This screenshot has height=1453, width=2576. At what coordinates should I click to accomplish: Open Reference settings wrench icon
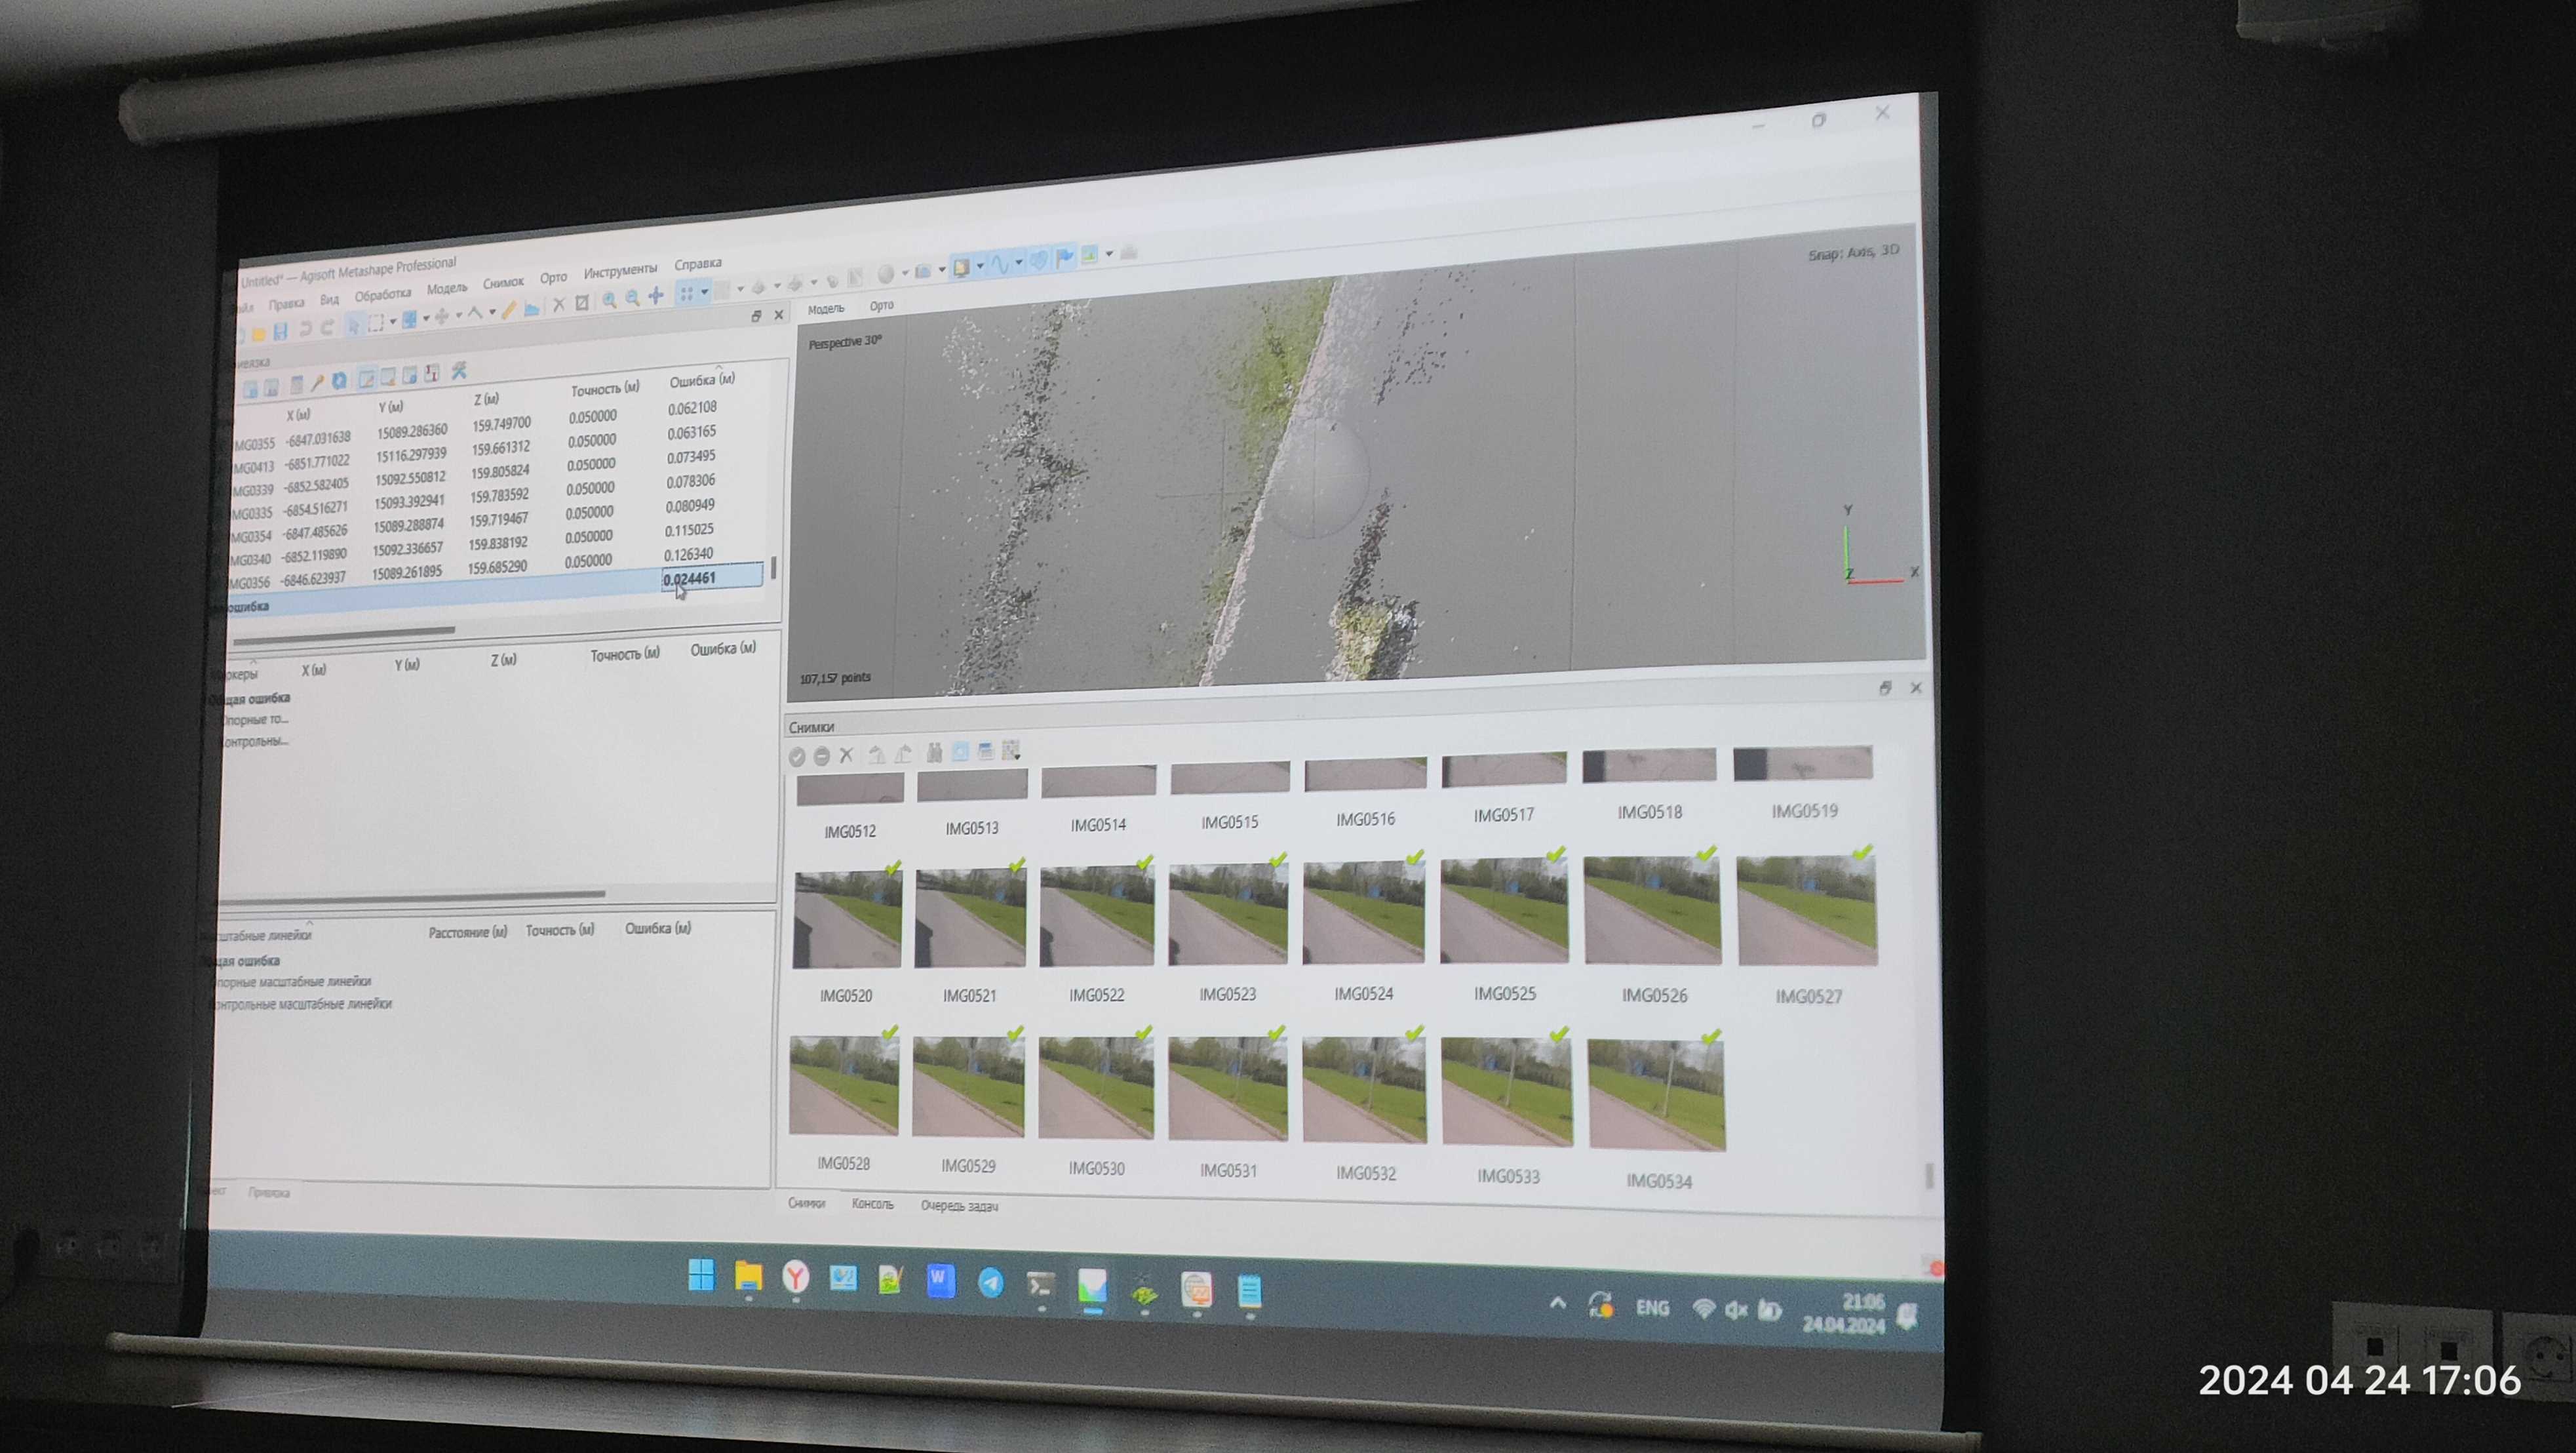459,370
